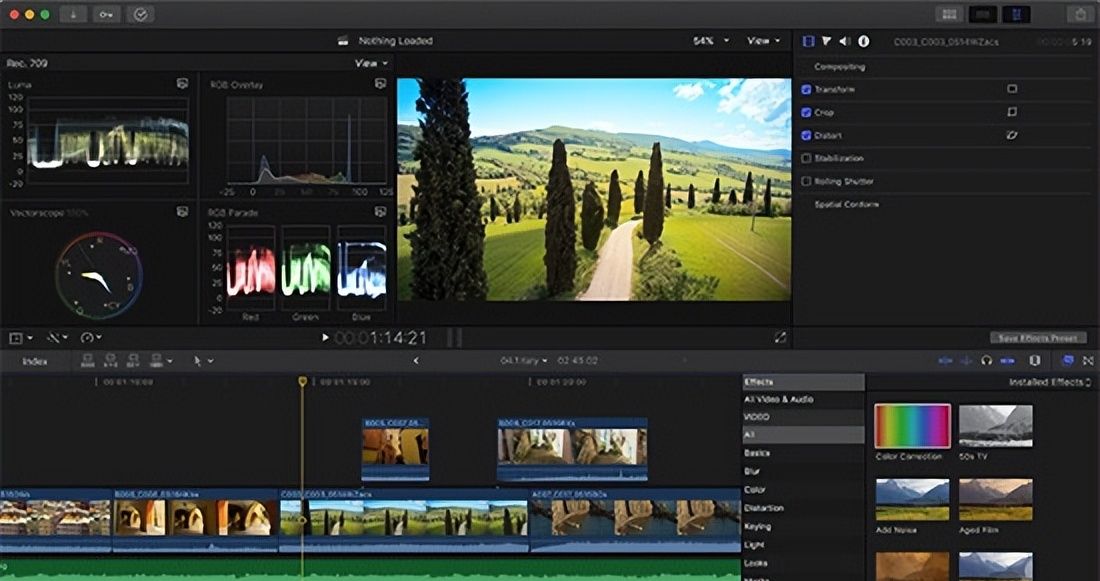Click the Background Tasks checkmark icon

[141, 14]
